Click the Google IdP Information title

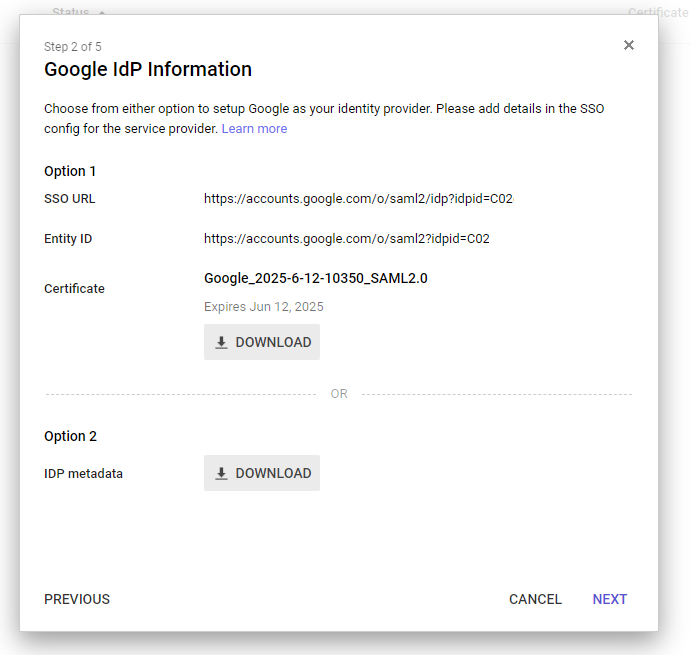[148, 70]
